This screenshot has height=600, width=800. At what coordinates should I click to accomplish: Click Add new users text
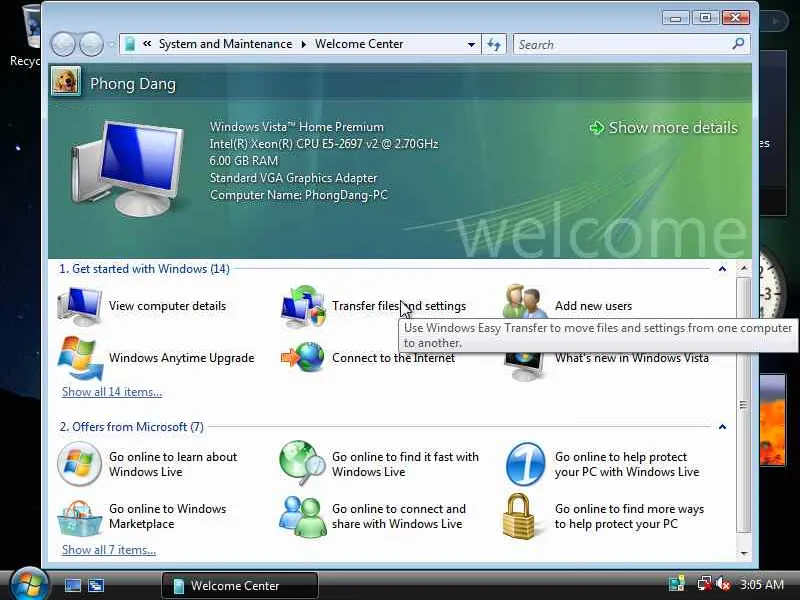593,306
